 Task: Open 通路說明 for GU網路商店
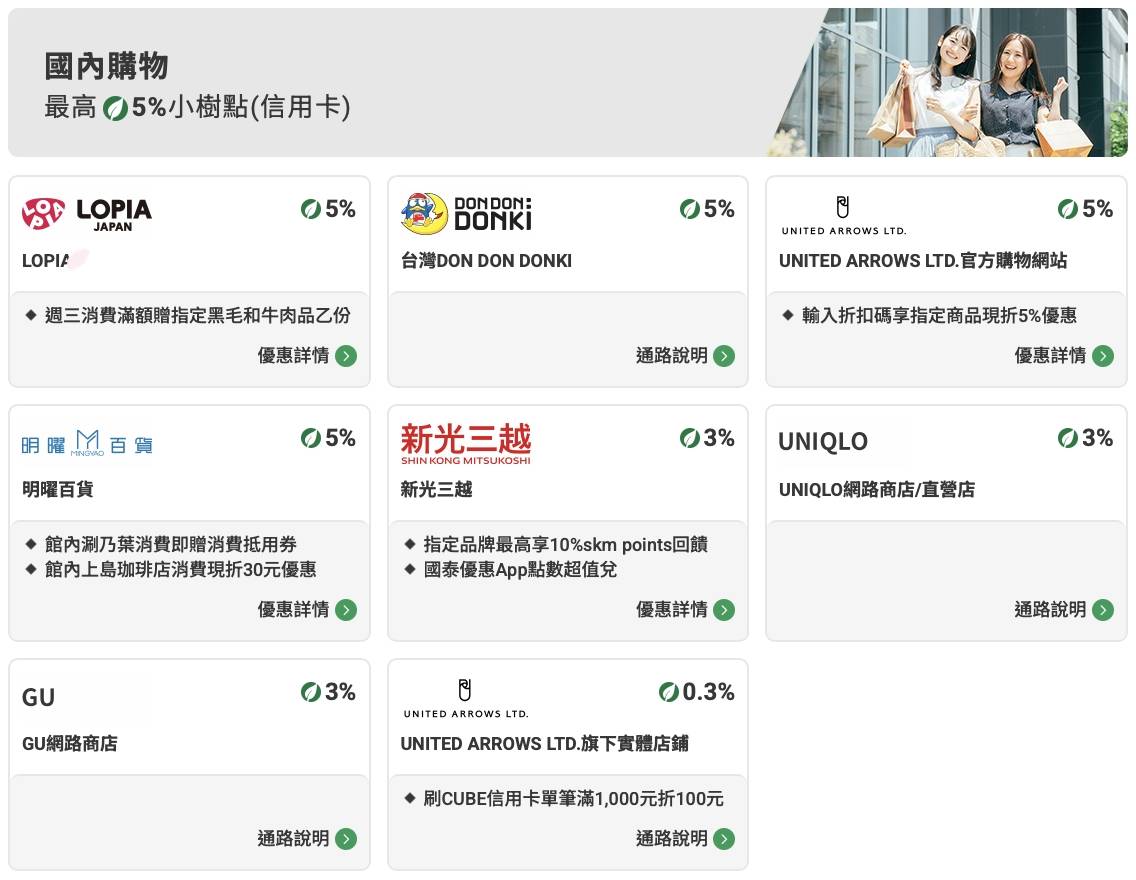(x=307, y=839)
